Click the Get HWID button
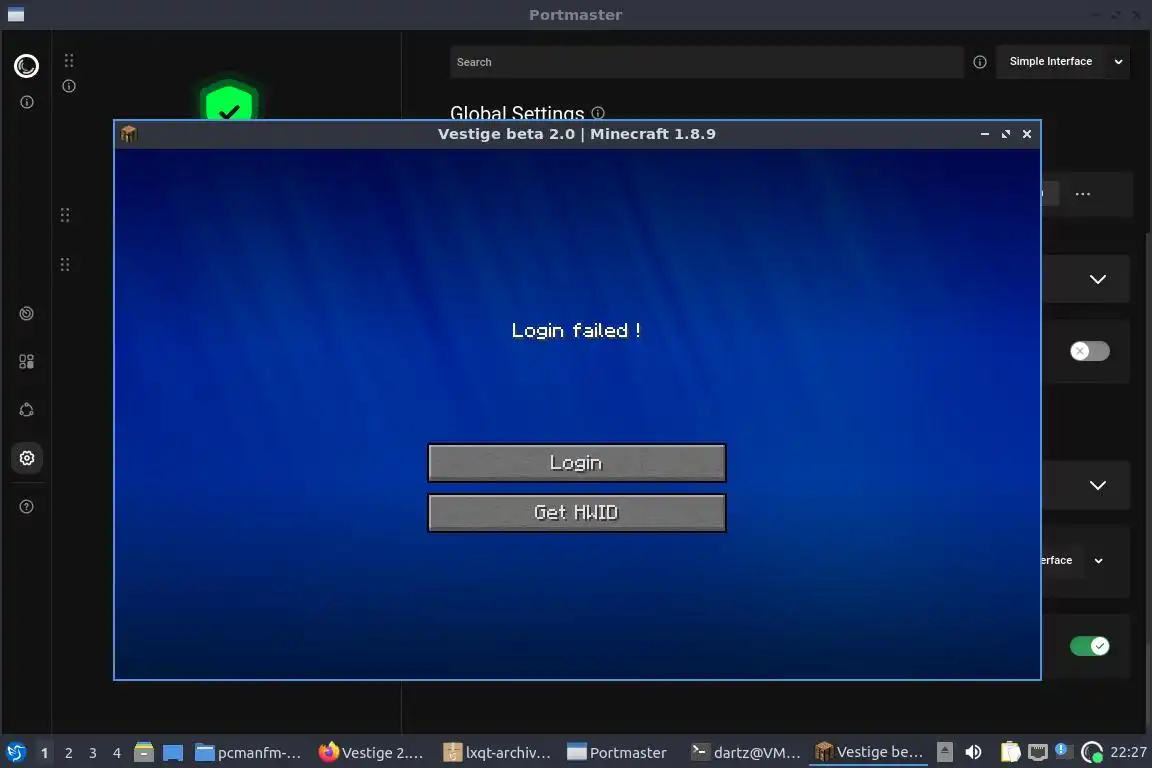Viewport: 1152px width, 768px height. (x=577, y=512)
